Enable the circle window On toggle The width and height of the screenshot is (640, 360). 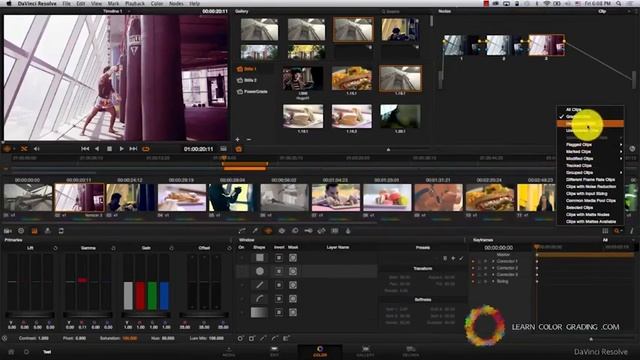pos(242,271)
